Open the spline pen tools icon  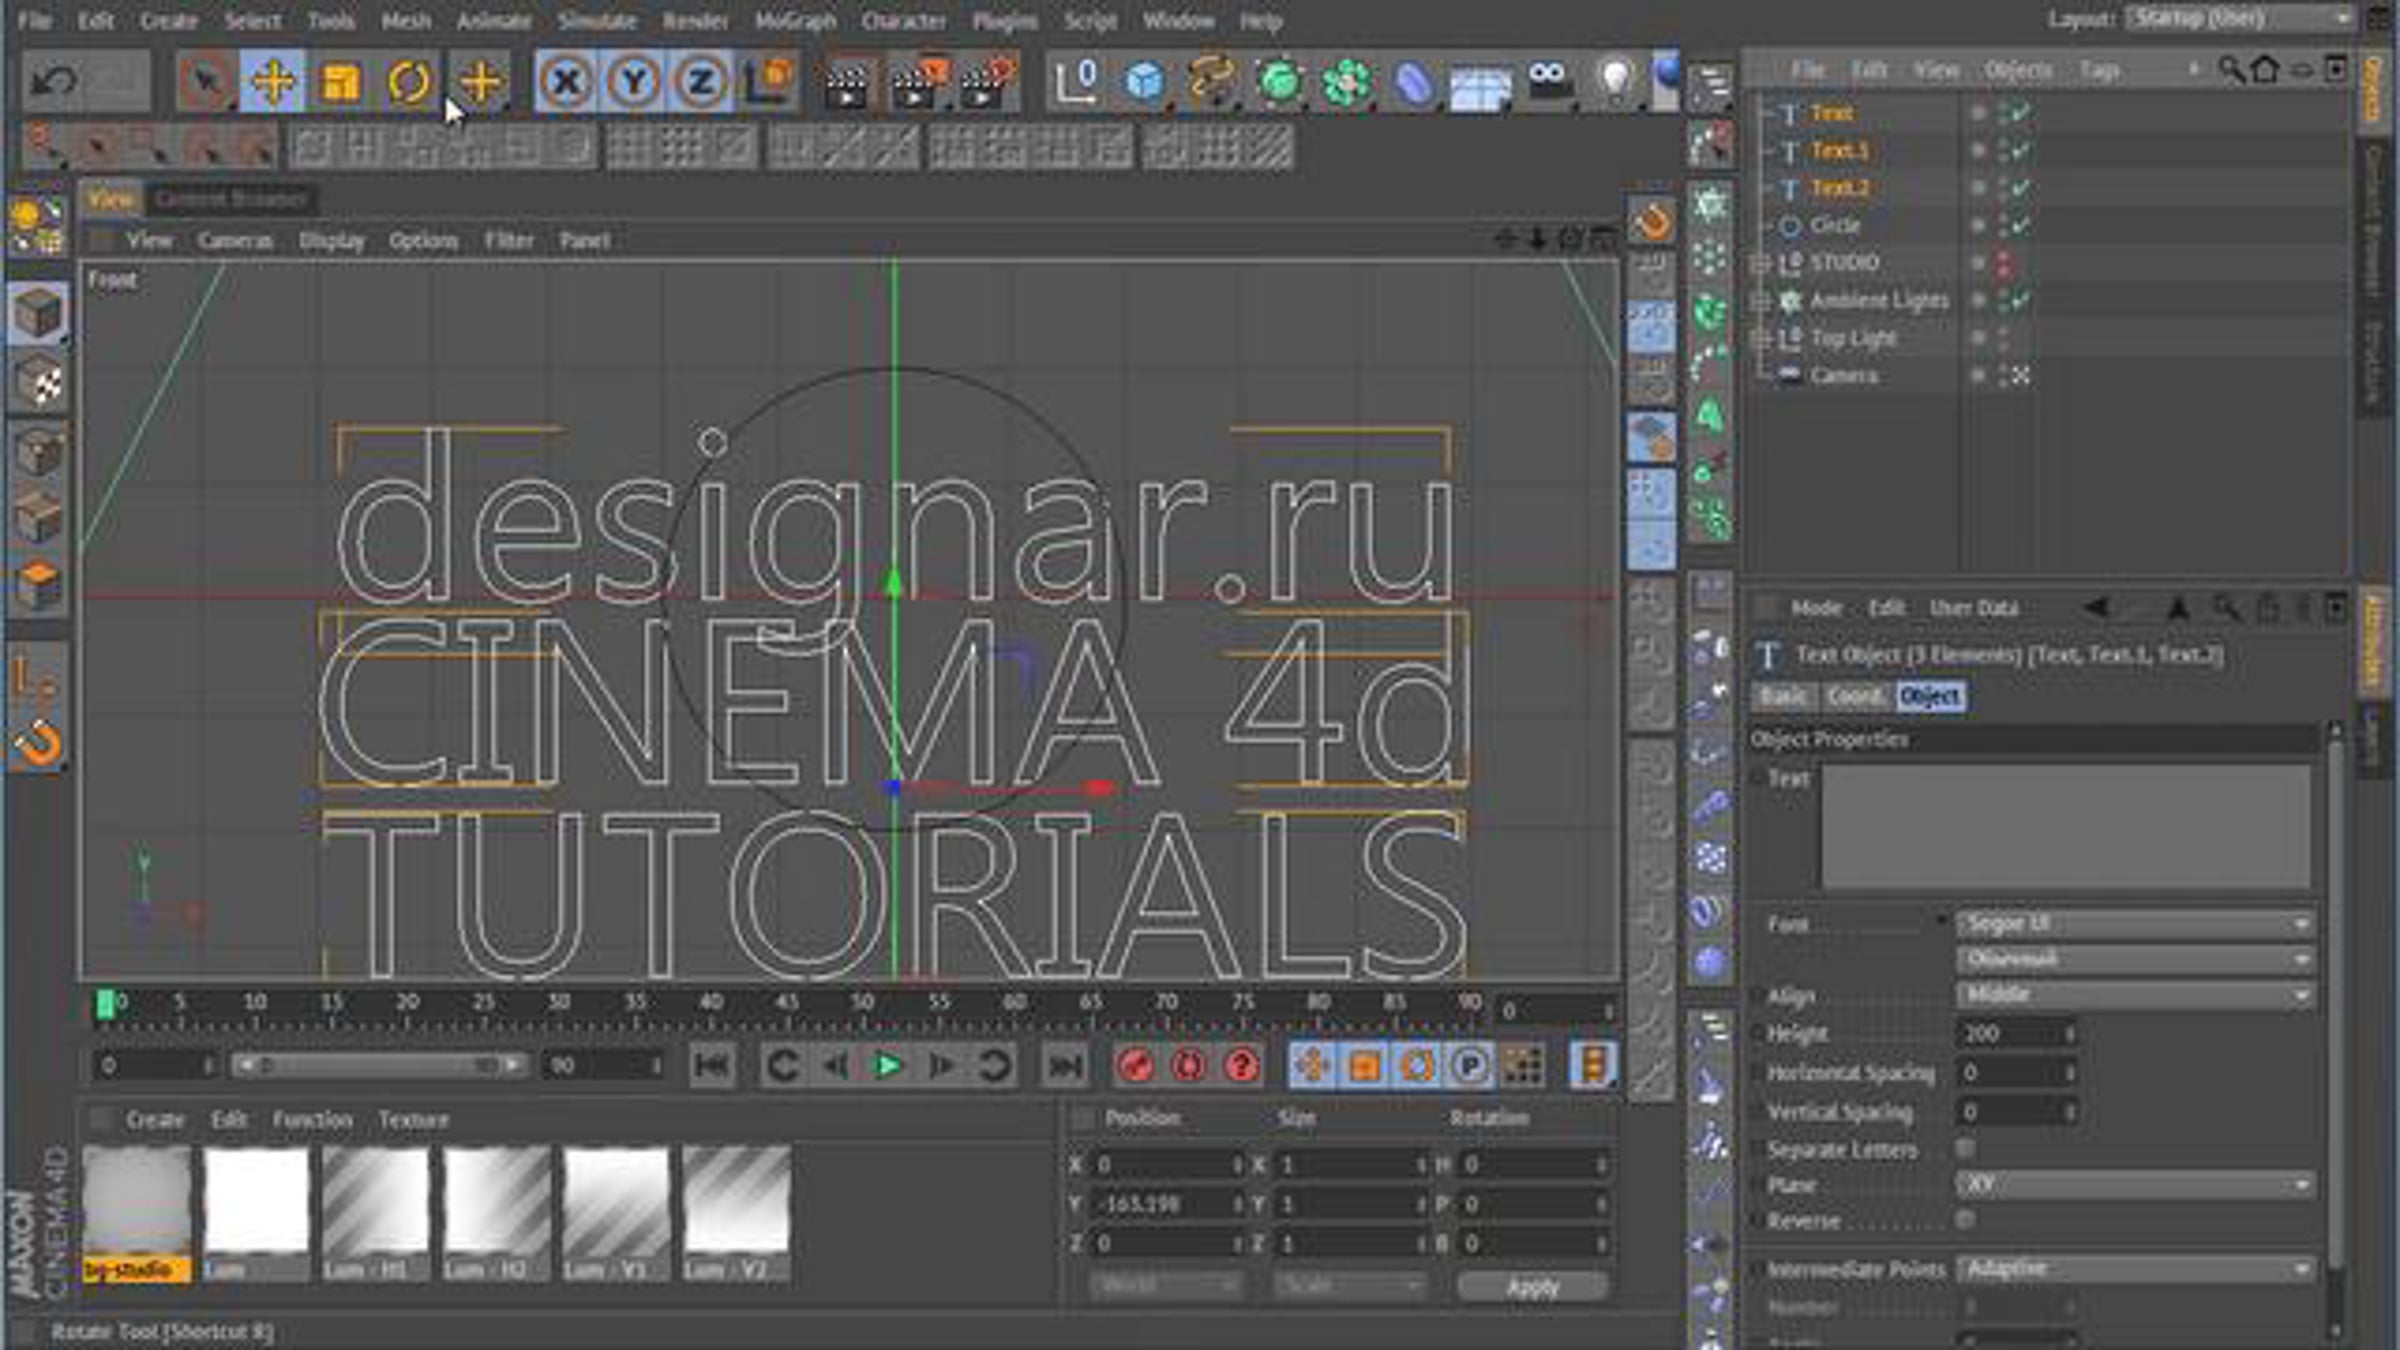click(1212, 81)
